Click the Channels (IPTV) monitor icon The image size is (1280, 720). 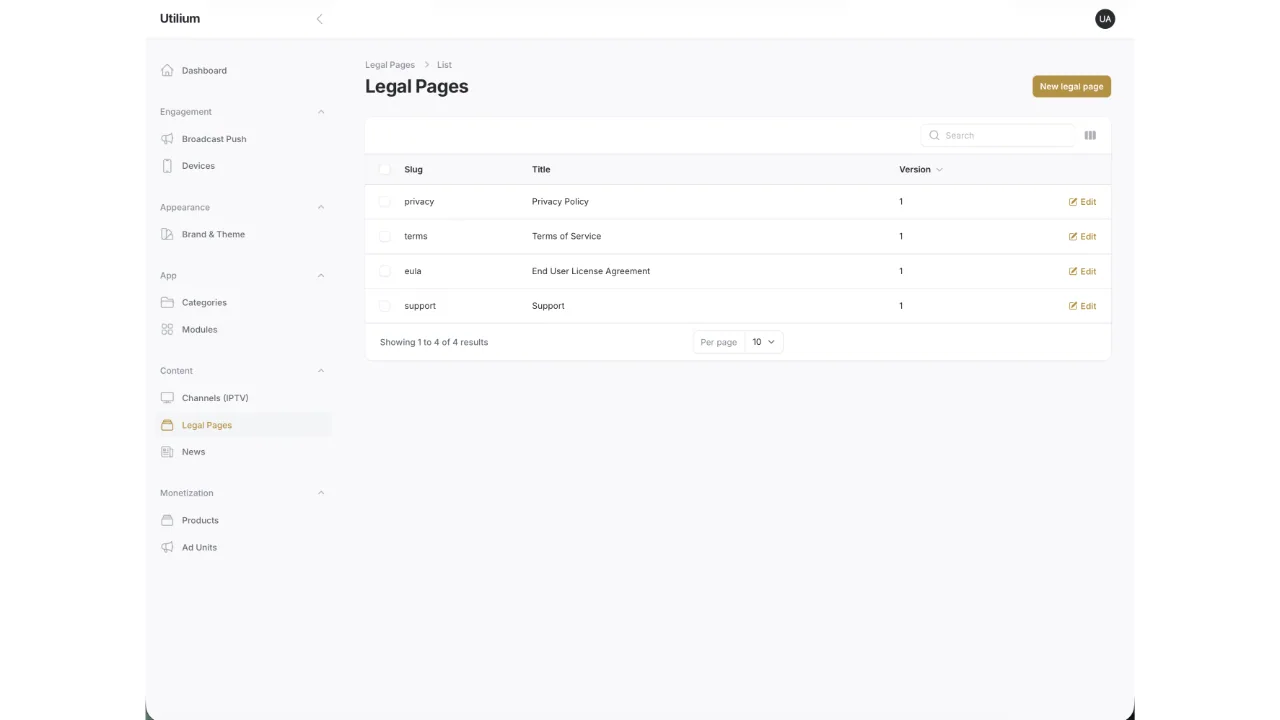[x=167, y=398]
